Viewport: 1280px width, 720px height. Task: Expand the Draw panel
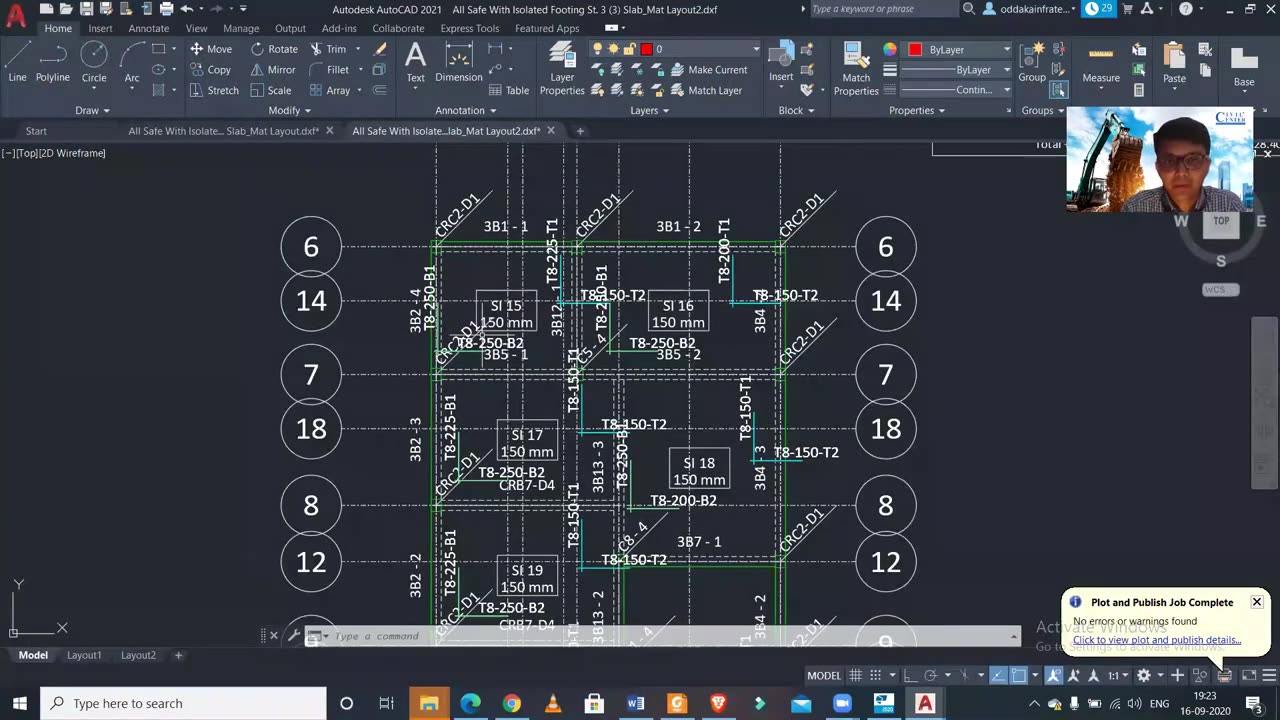pos(92,111)
